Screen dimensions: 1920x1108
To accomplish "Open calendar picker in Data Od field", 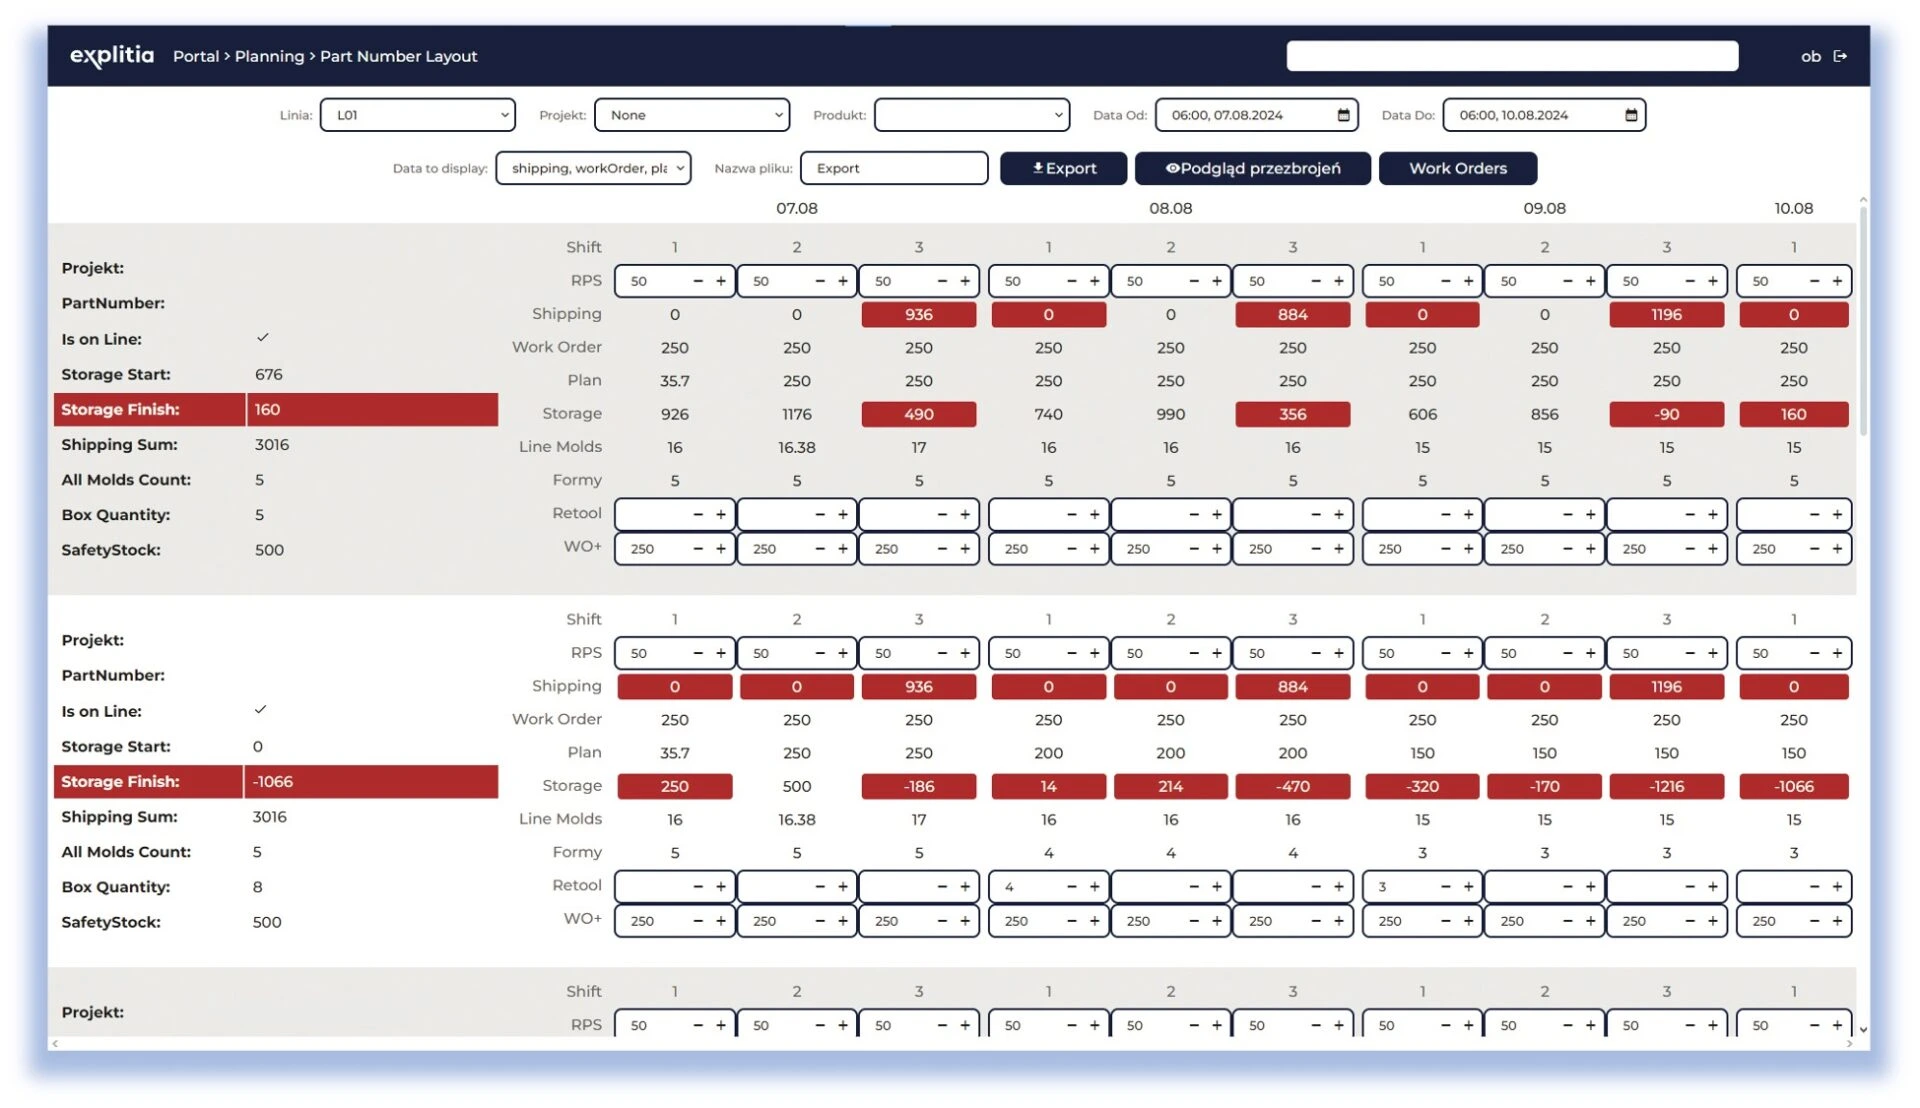I will [1343, 115].
